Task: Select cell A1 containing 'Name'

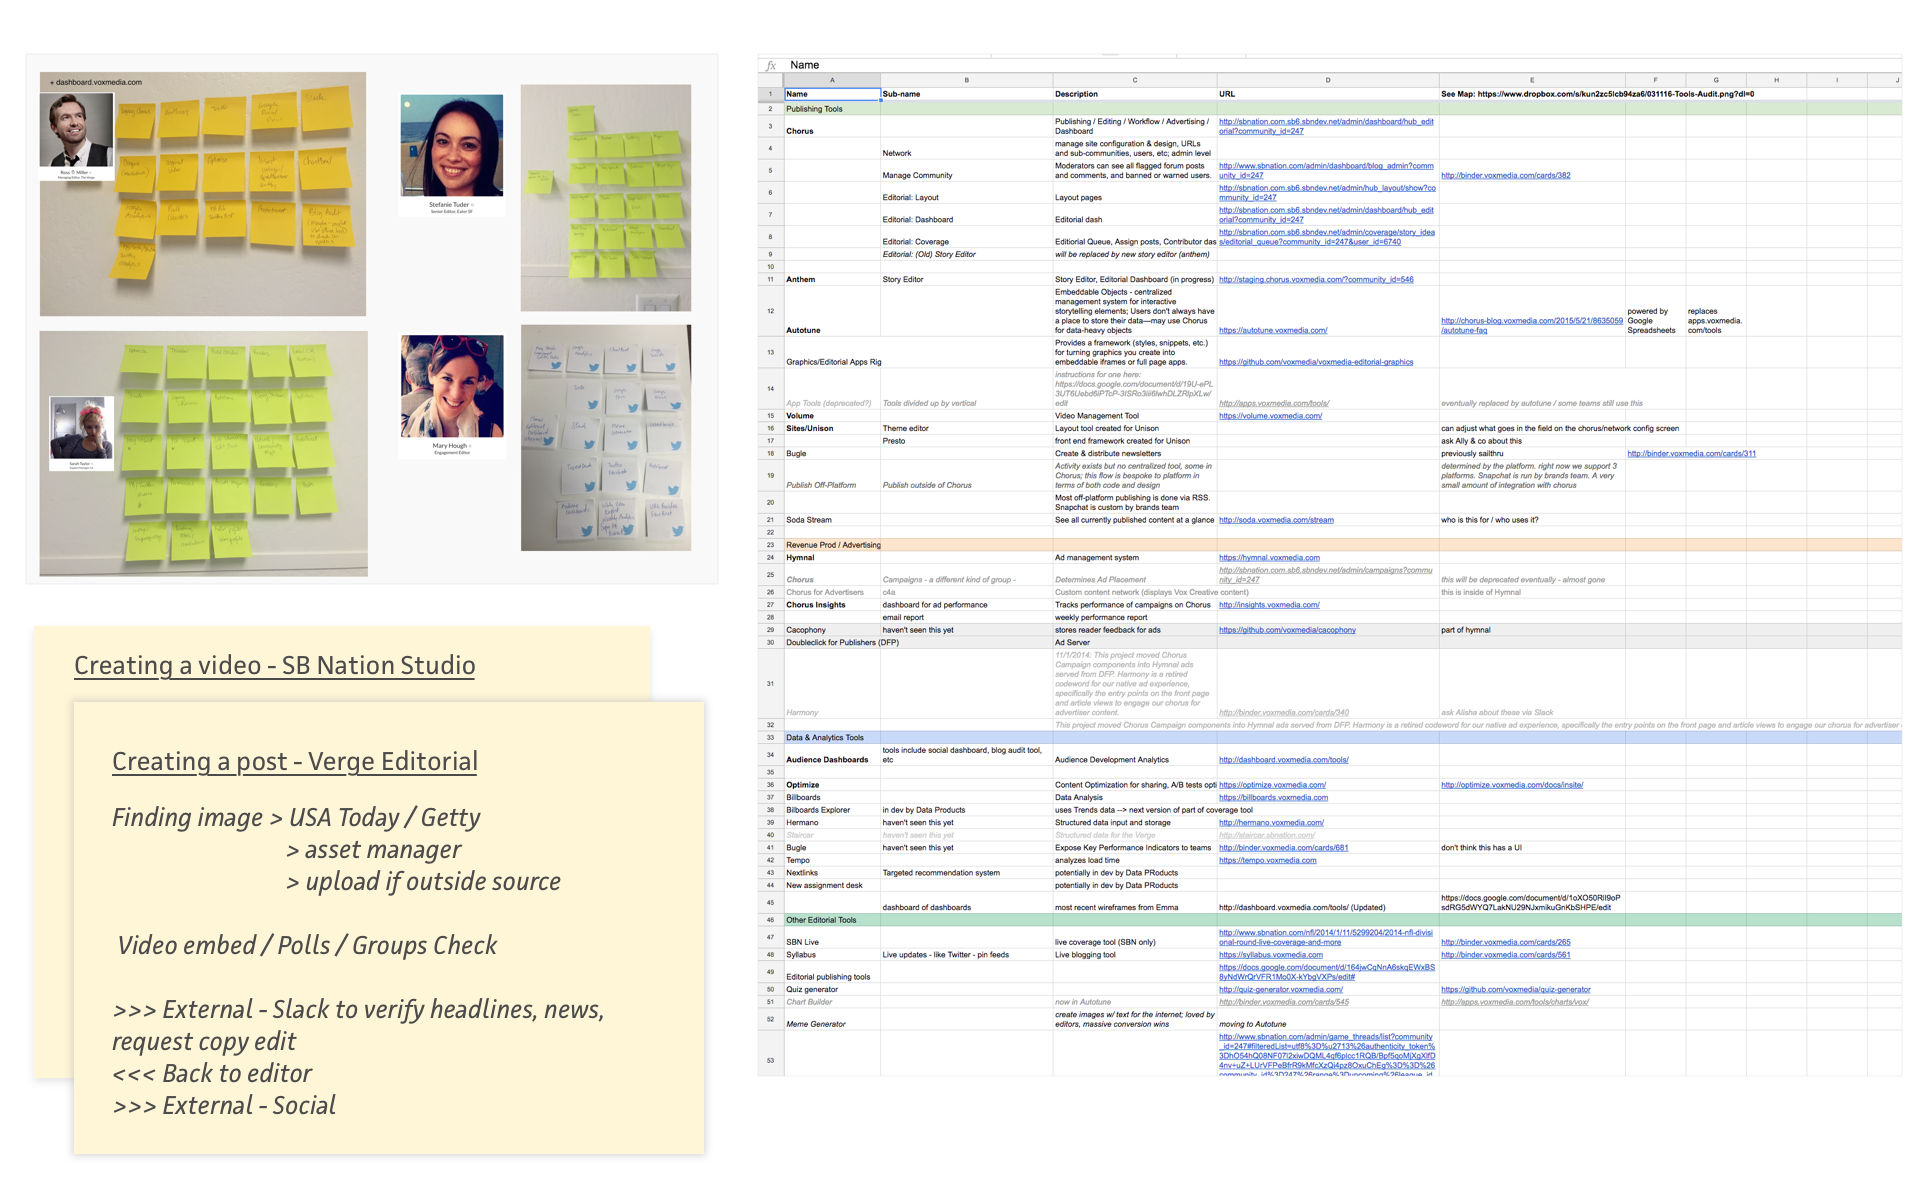Action: (x=832, y=94)
